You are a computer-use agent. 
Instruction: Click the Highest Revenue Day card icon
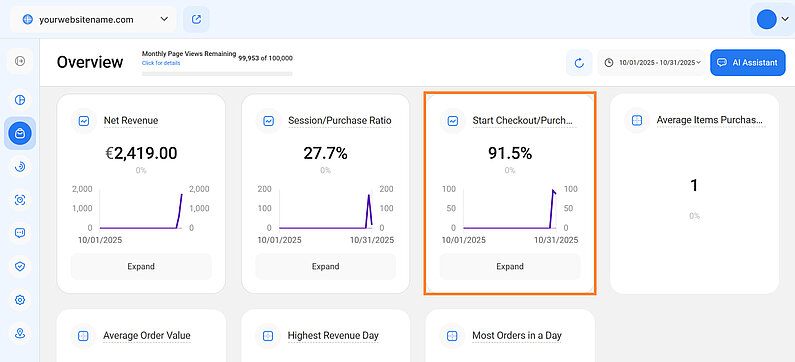coord(268,336)
